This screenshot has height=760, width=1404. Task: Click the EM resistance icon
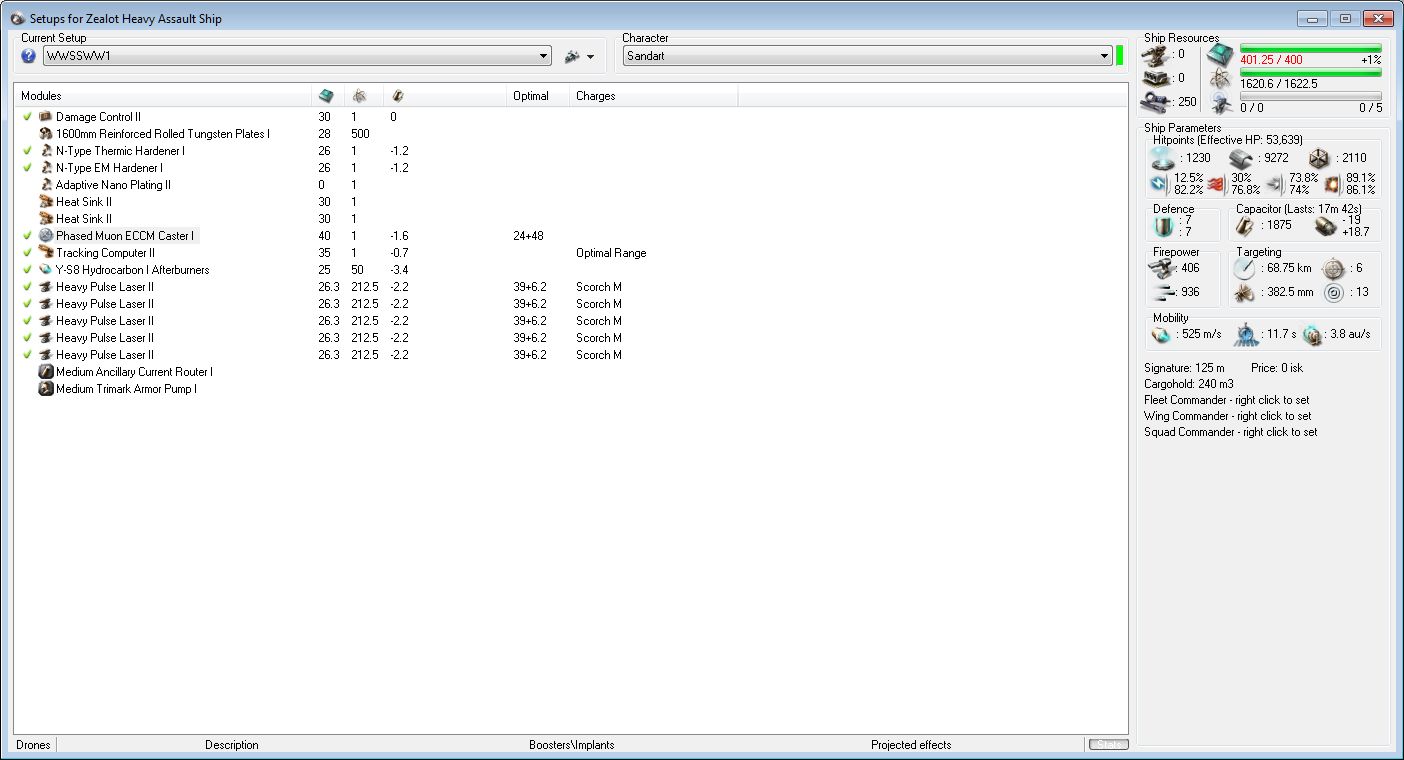pyautogui.click(x=1159, y=184)
